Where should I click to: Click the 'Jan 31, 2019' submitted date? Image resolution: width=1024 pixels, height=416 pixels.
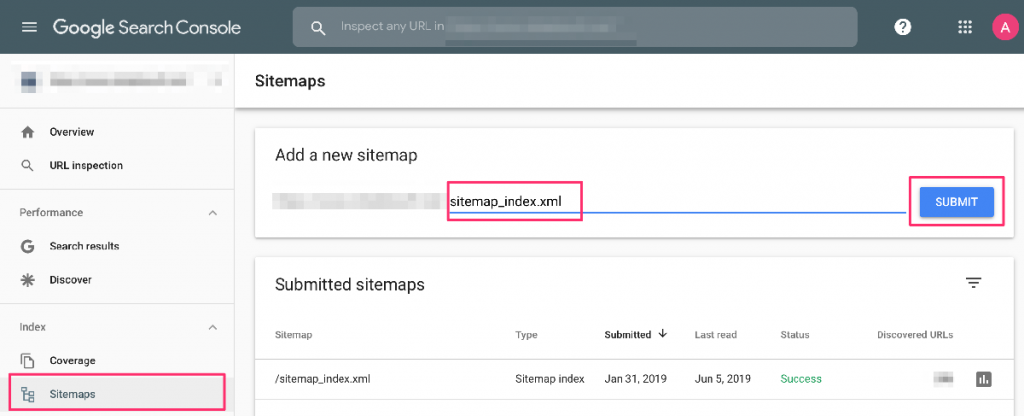[x=633, y=379]
